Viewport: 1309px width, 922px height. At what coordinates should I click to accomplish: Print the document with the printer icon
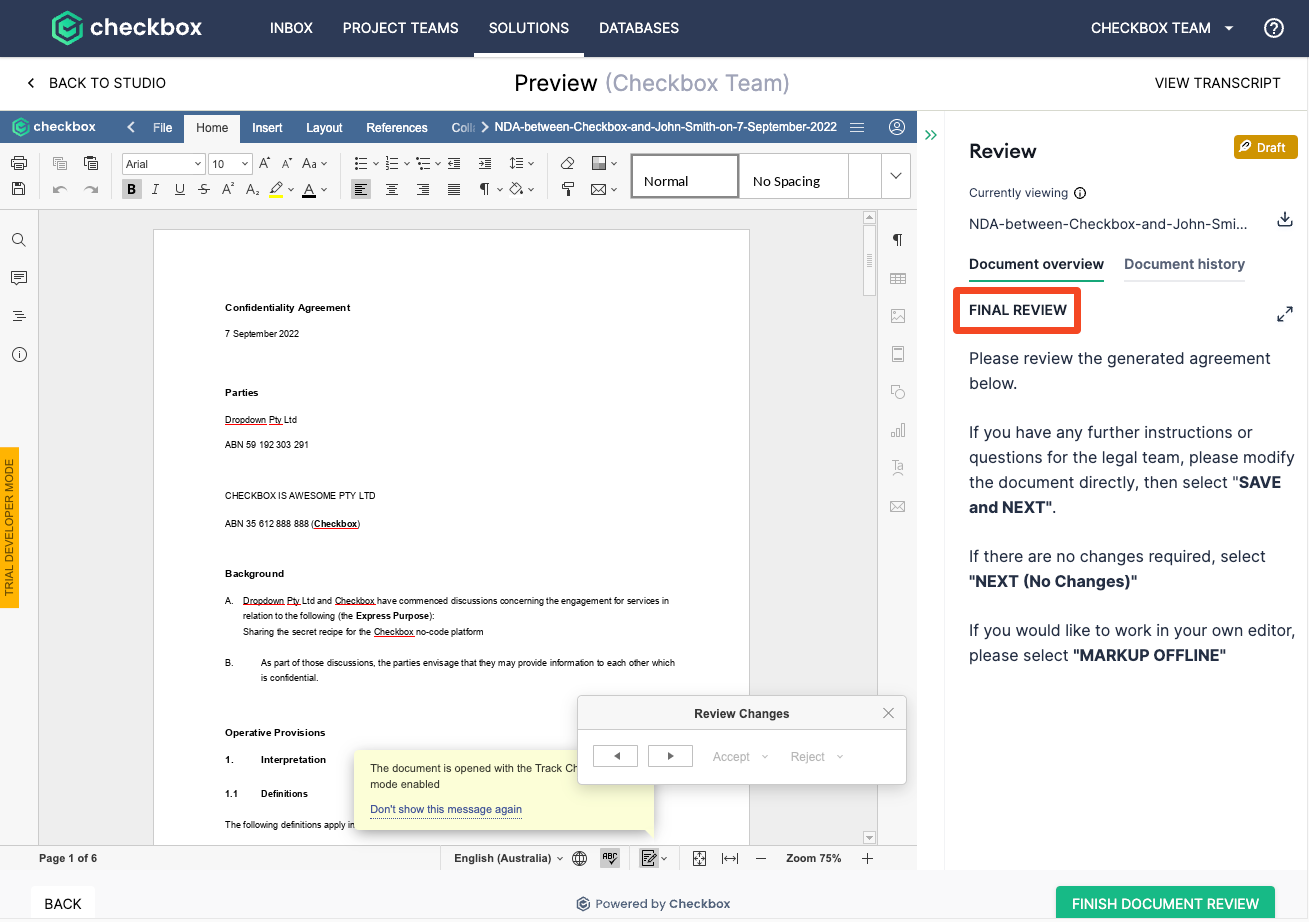[x=18, y=163]
